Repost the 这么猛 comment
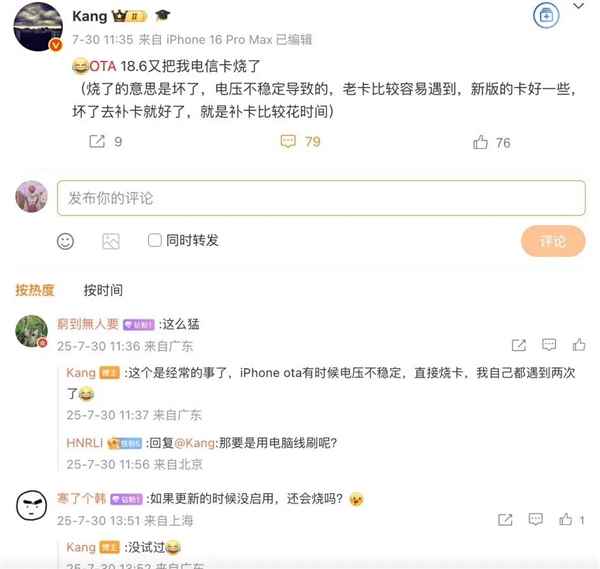 click(519, 345)
